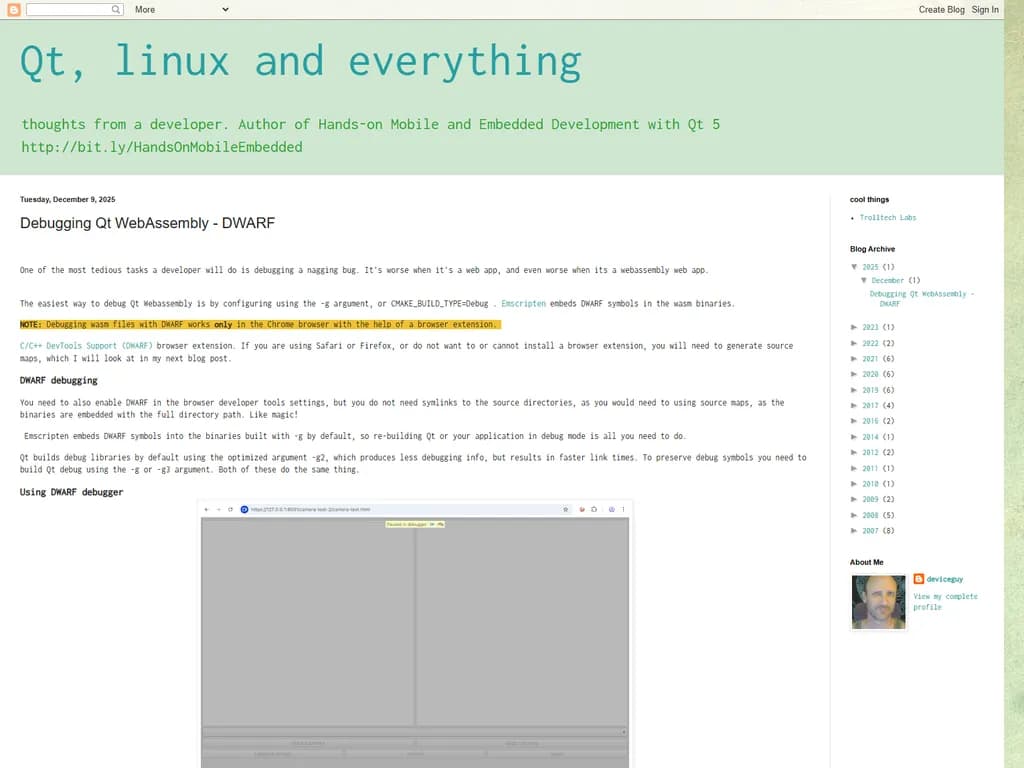The width and height of the screenshot is (1024, 768).
Task: Click the search magnifier icon in the navbar
Action: click(x=115, y=9)
